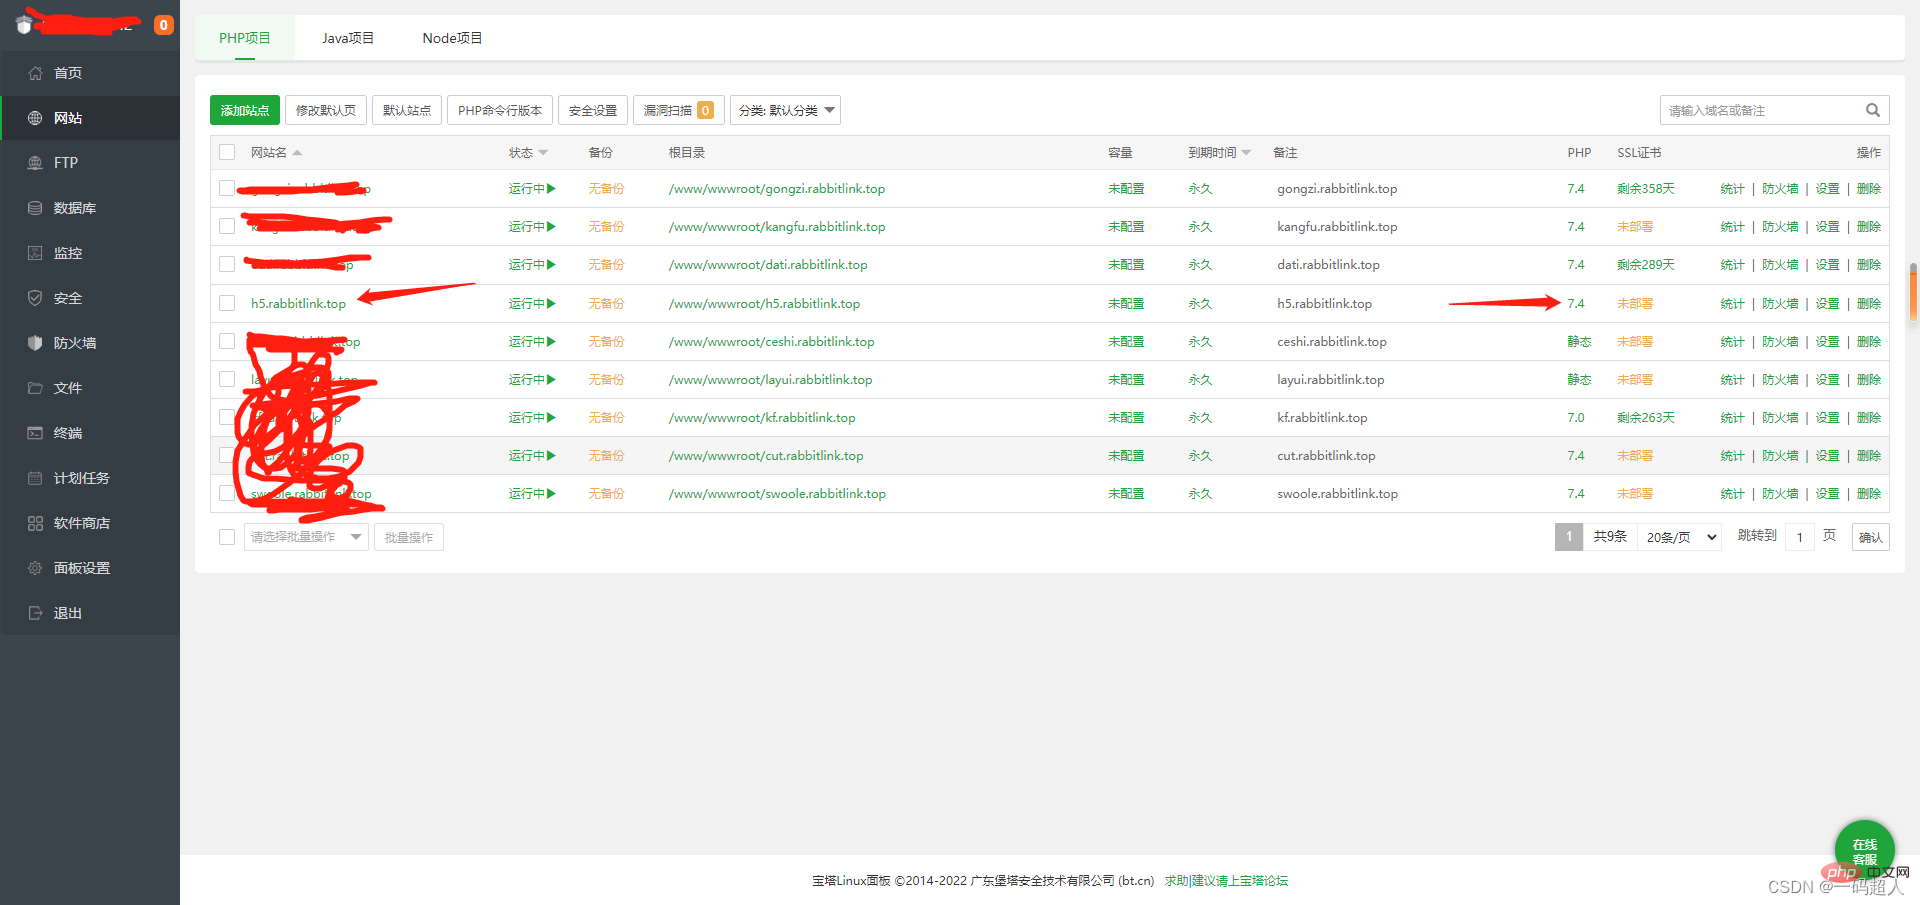Viewport: 1920px width, 905px height.
Task: Click the FTP icon in the sidebar
Action: coord(35,163)
